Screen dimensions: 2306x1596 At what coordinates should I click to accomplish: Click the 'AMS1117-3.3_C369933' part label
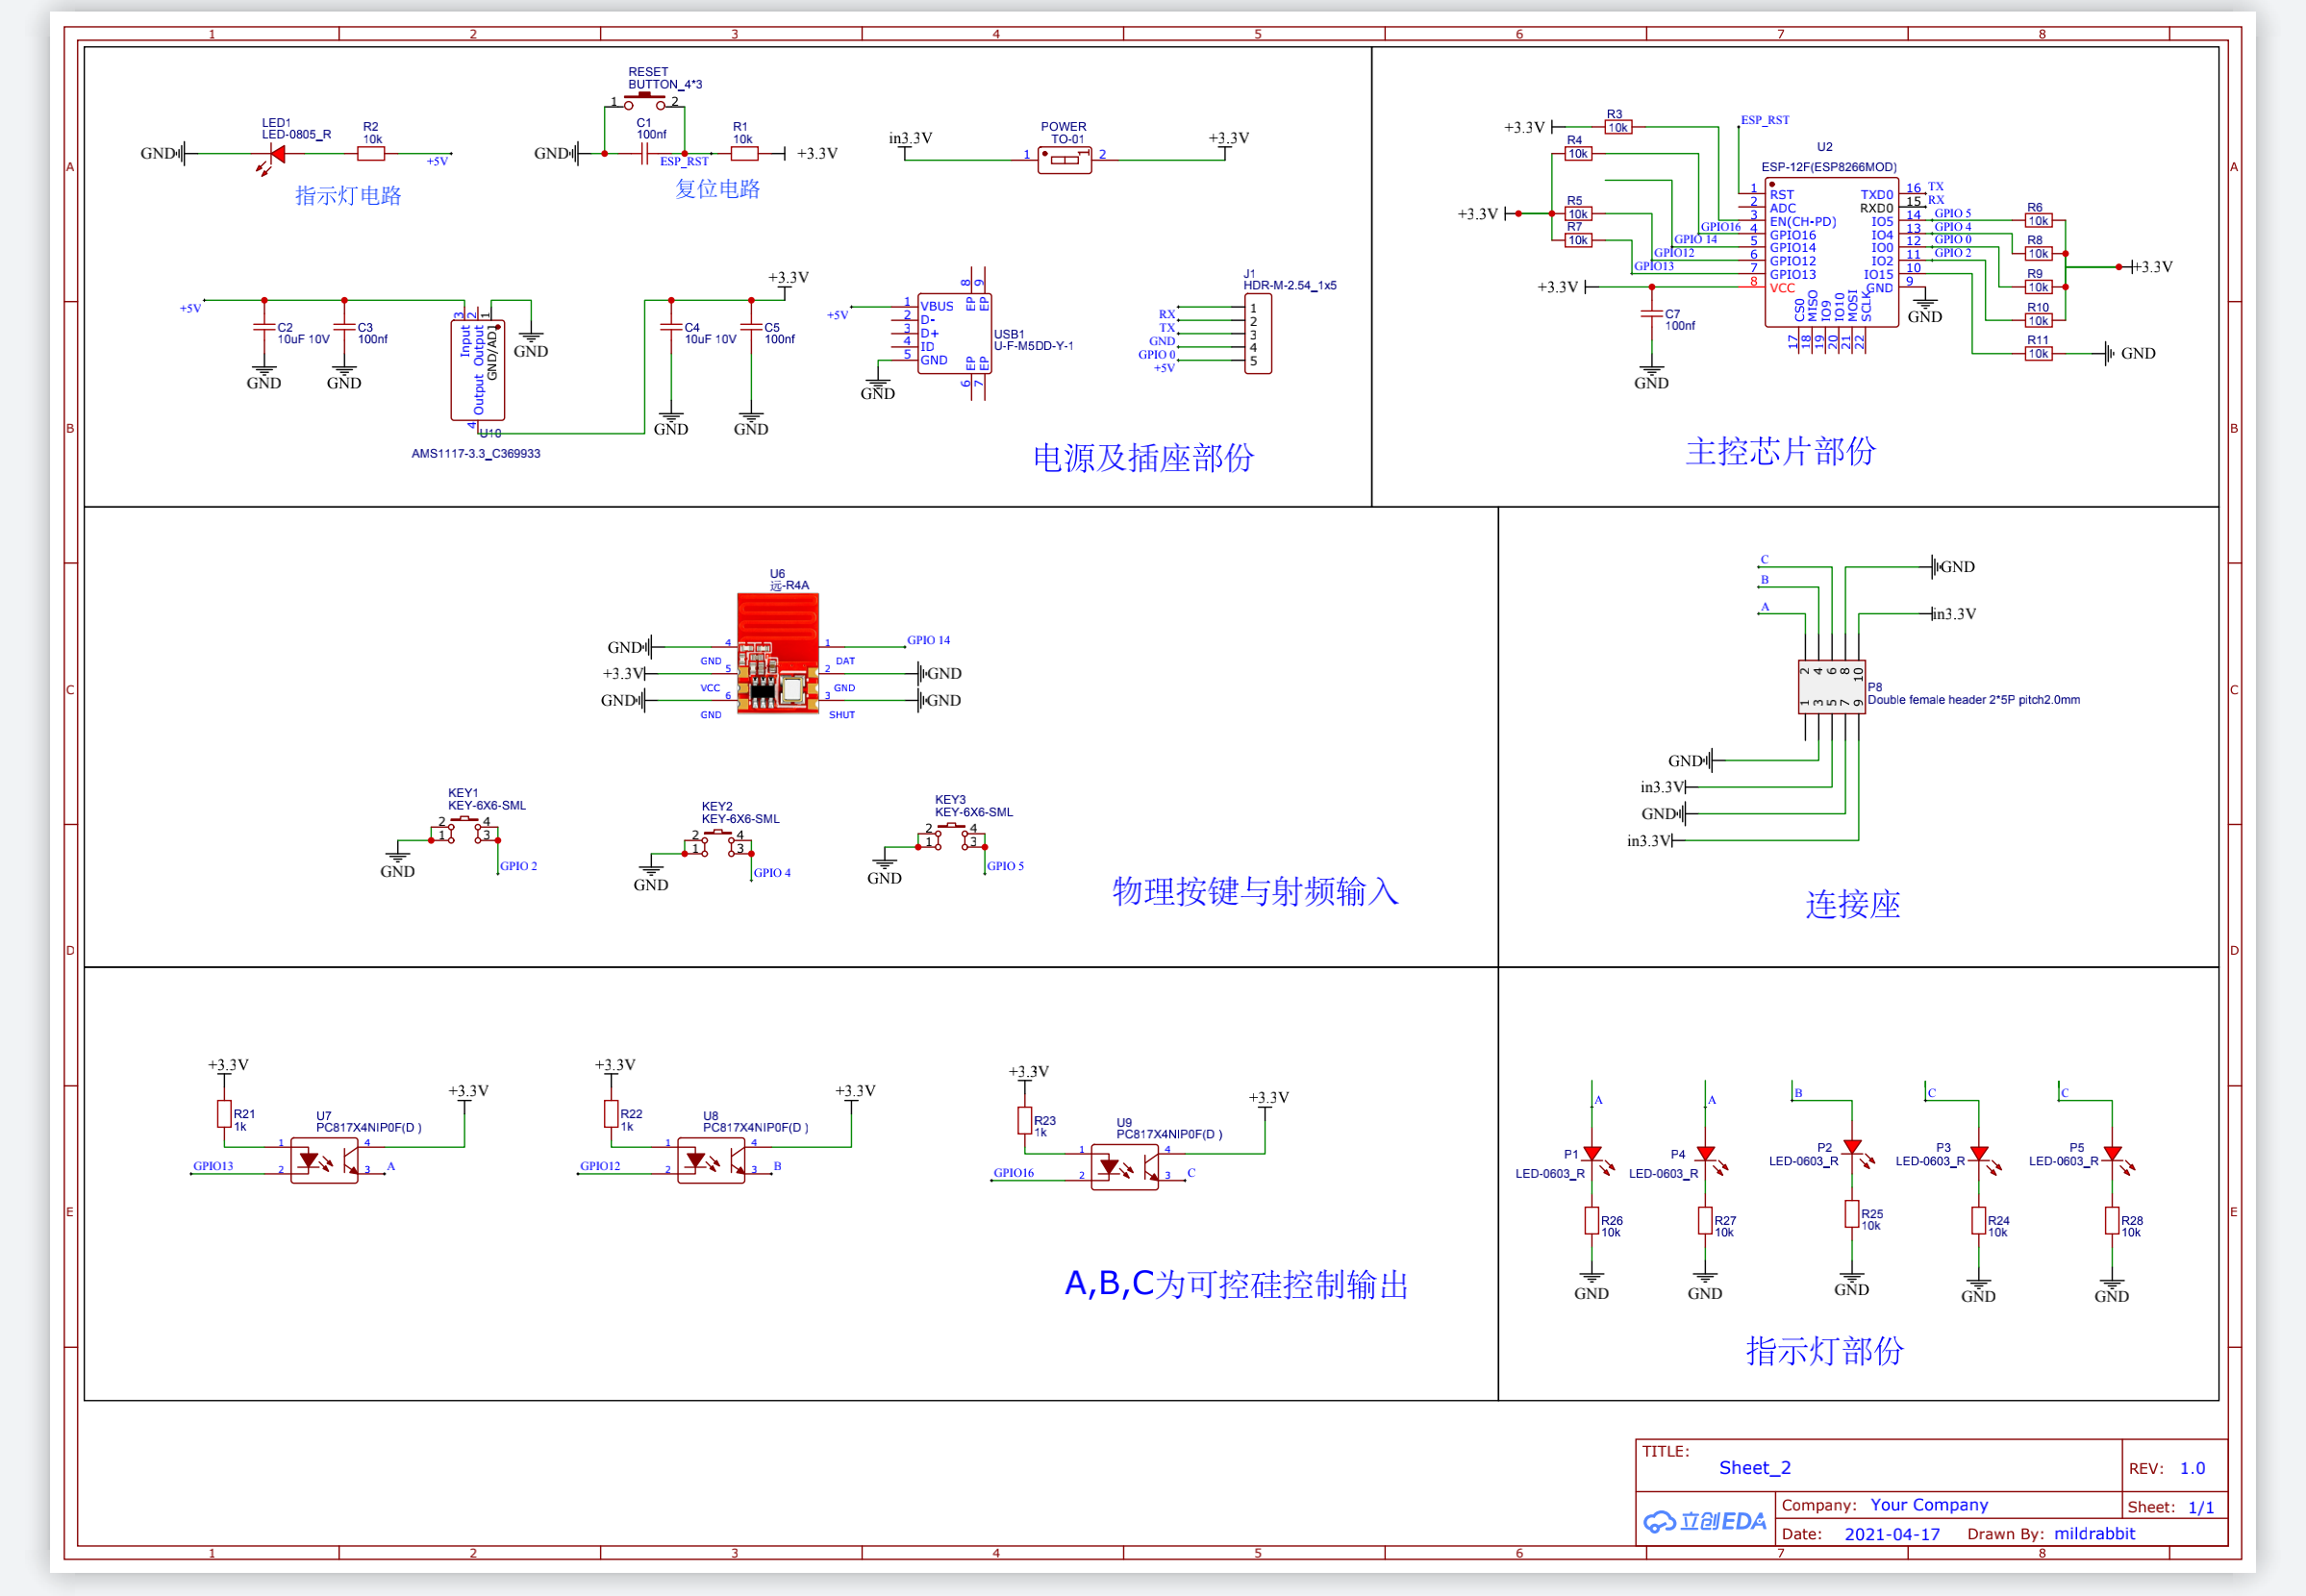coord(476,454)
